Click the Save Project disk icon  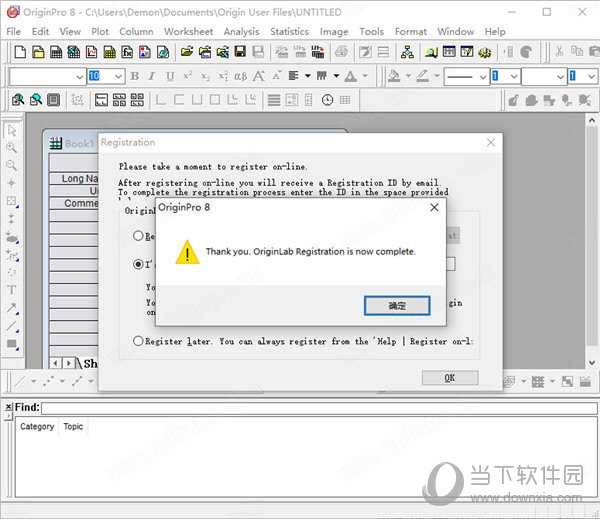(x=240, y=52)
